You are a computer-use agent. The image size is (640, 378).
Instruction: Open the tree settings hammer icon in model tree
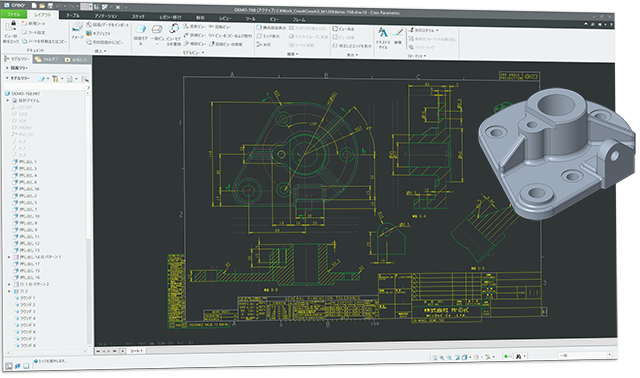[x=55, y=78]
